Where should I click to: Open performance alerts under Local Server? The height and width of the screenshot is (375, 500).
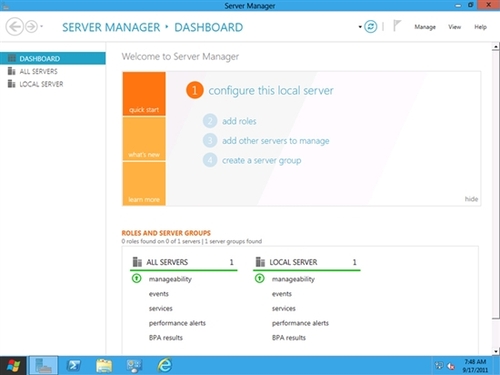pyautogui.click(x=300, y=323)
